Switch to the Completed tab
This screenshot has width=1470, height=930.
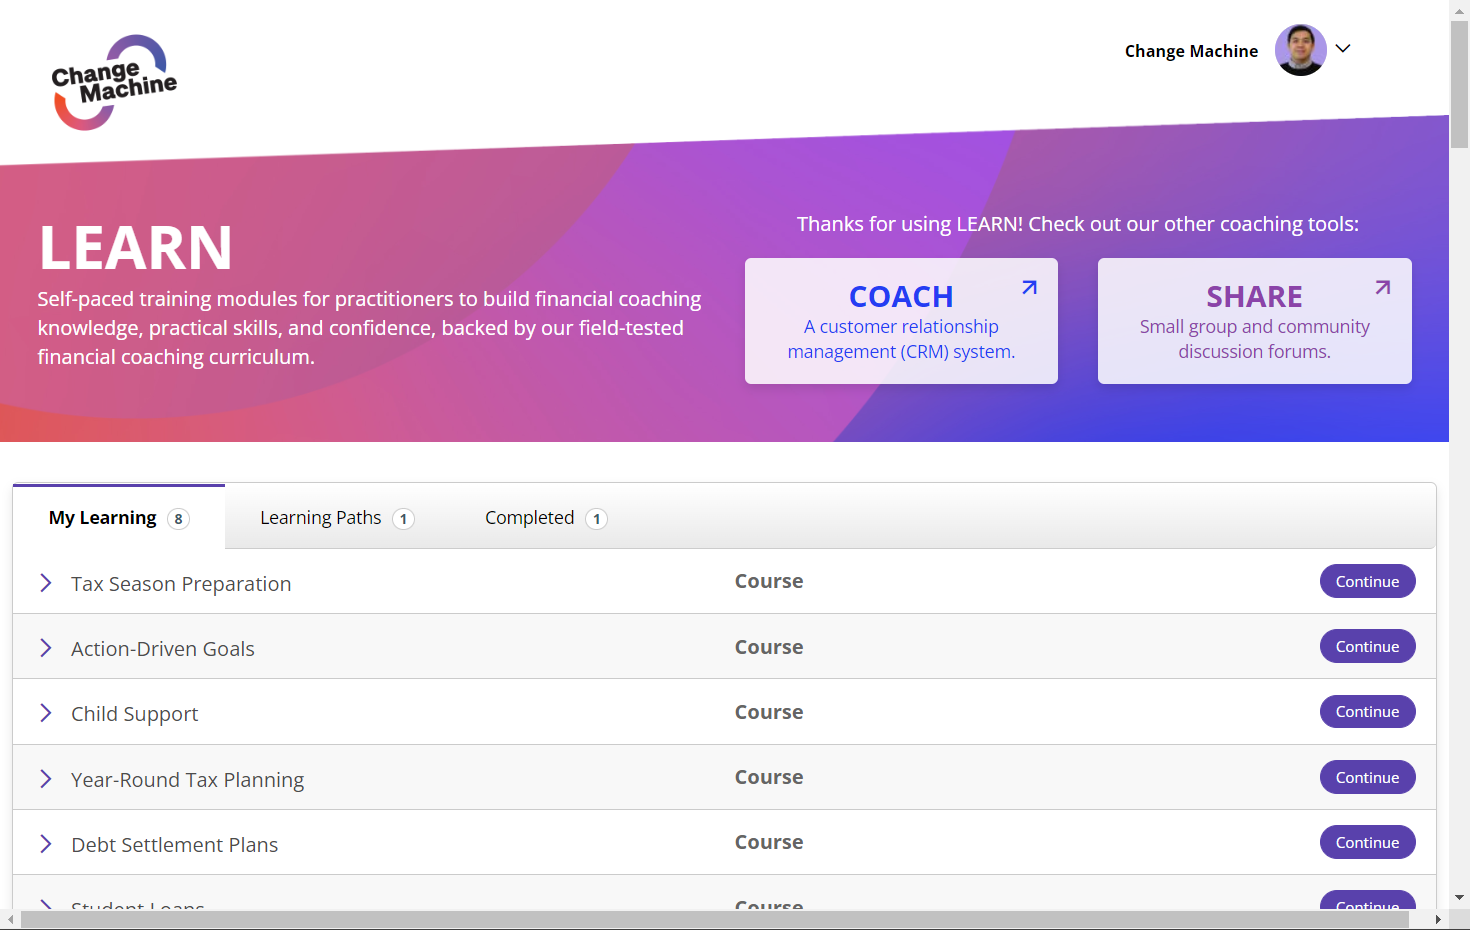(546, 518)
